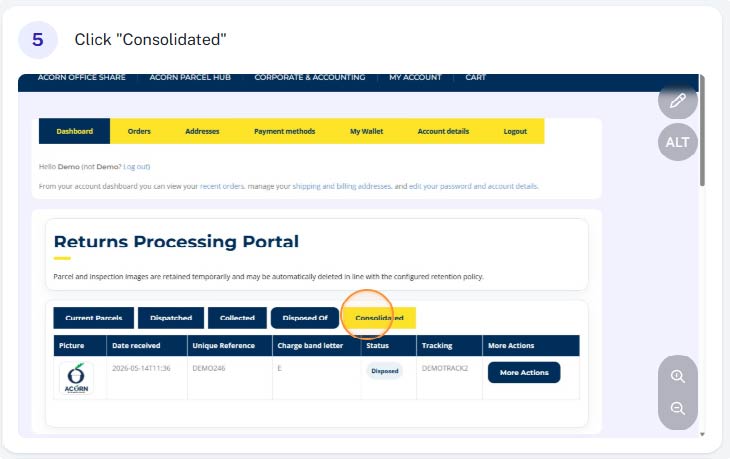730x459 pixels.
Task: Click the pencil edit icon
Action: pos(677,101)
